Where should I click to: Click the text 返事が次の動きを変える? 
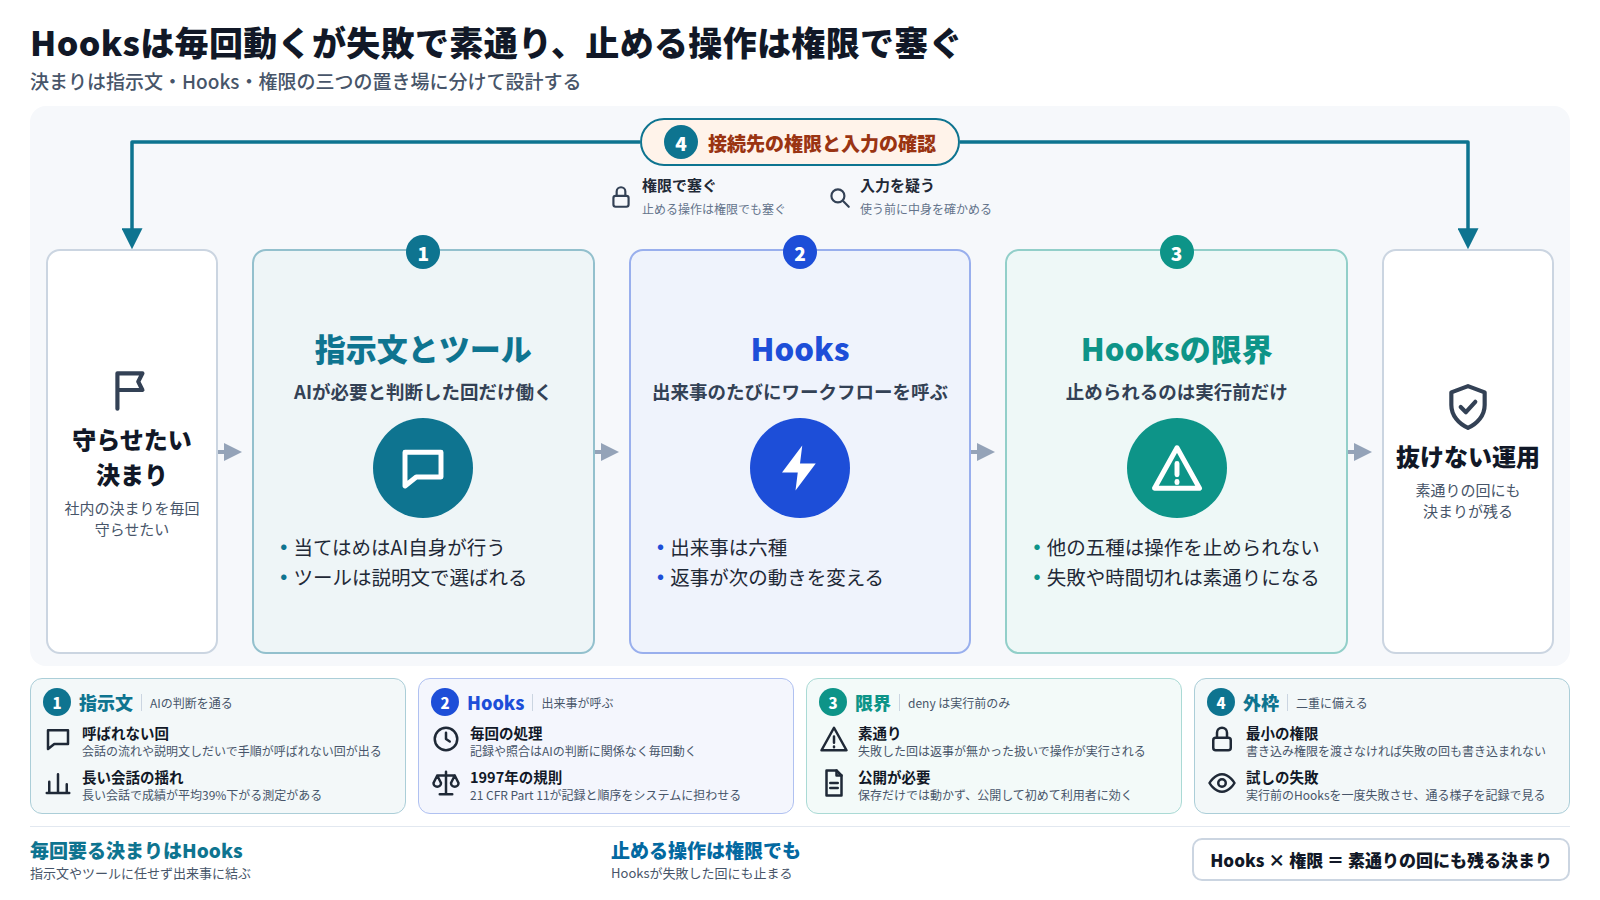point(777,578)
